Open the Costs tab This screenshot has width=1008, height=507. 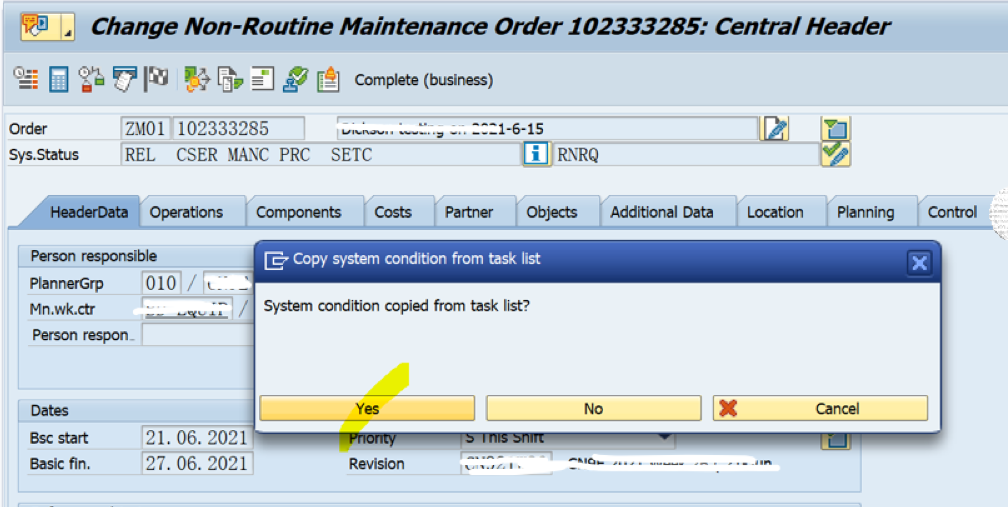coord(393,213)
